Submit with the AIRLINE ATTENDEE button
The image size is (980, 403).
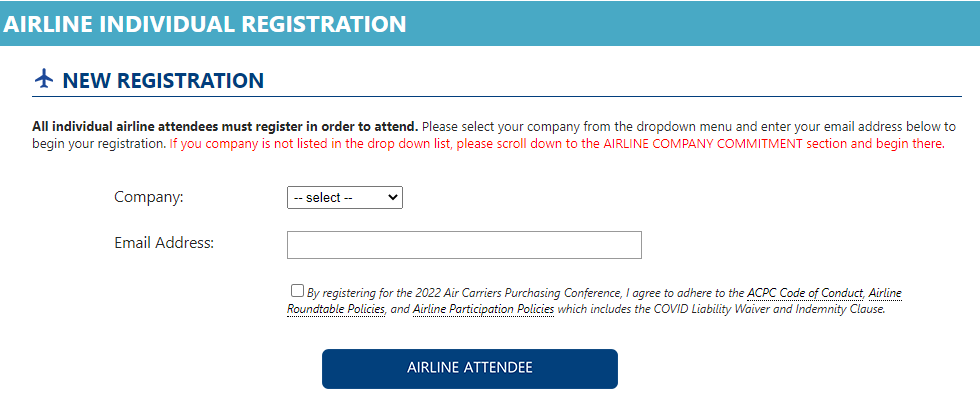470,369
